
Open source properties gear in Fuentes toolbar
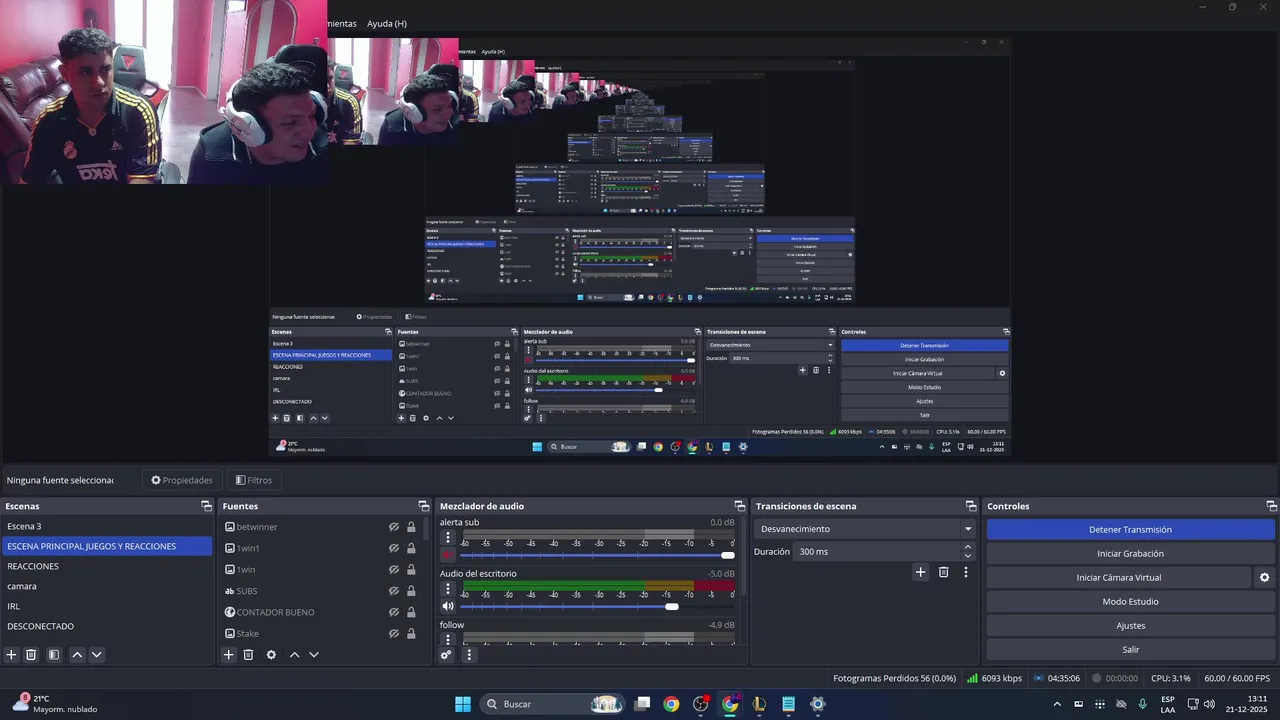tap(271, 655)
